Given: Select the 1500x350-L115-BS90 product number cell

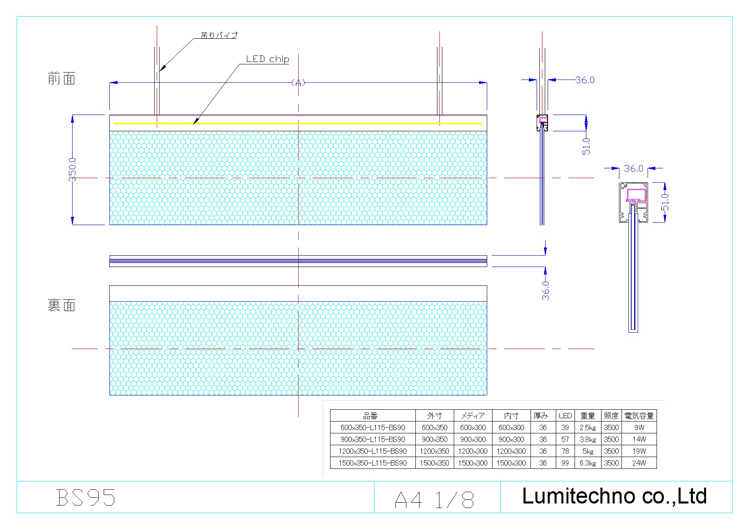Looking at the screenshot, I should 372,463.
